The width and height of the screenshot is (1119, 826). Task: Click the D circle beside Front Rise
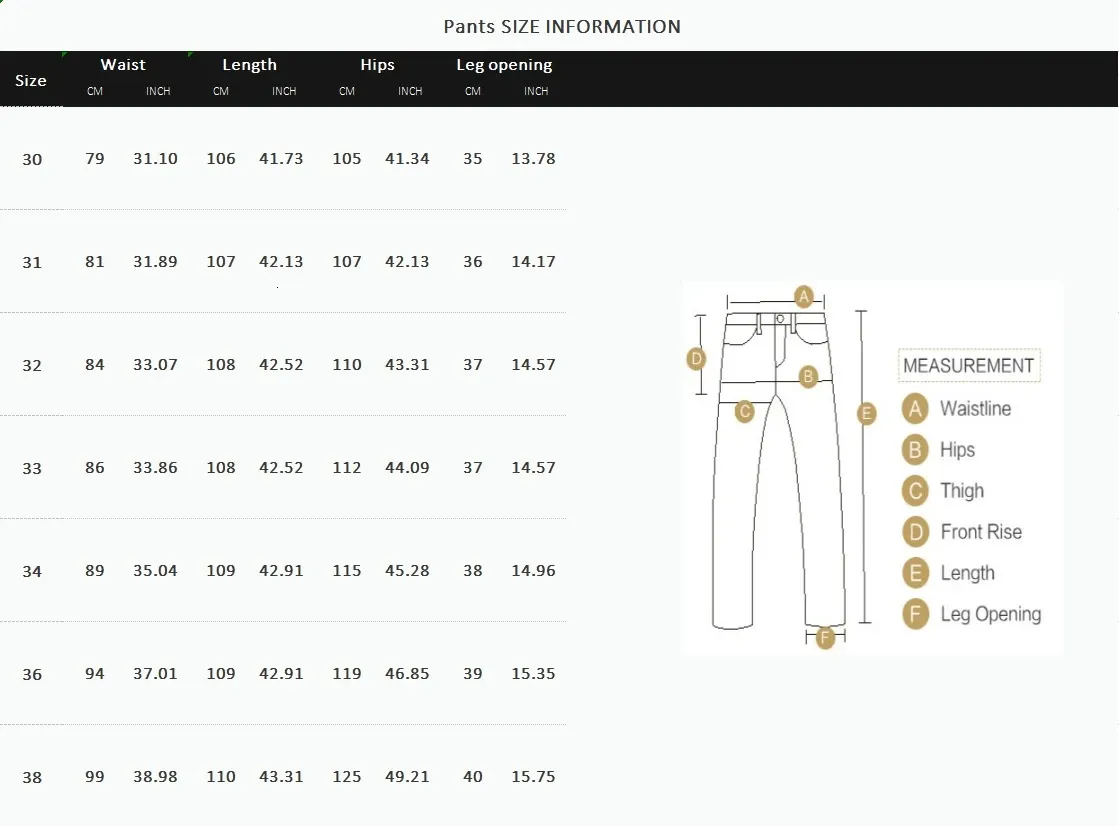pyautogui.click(x=915, y=532)
